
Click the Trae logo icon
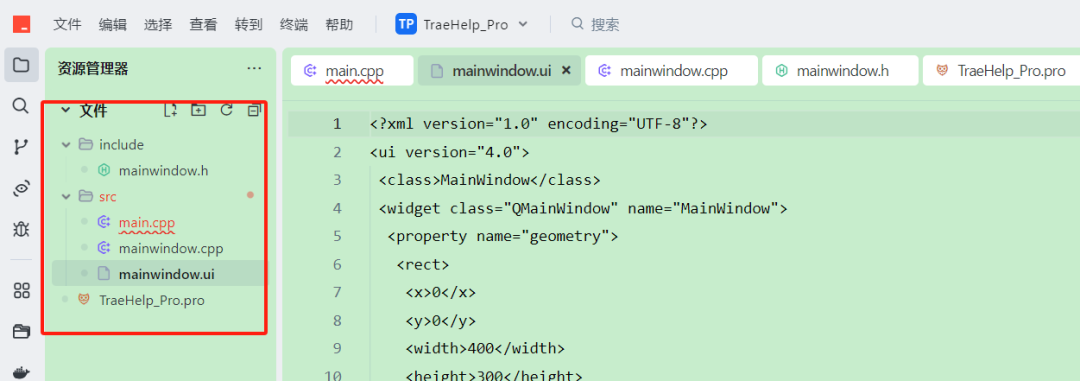(x=21, y=25)
